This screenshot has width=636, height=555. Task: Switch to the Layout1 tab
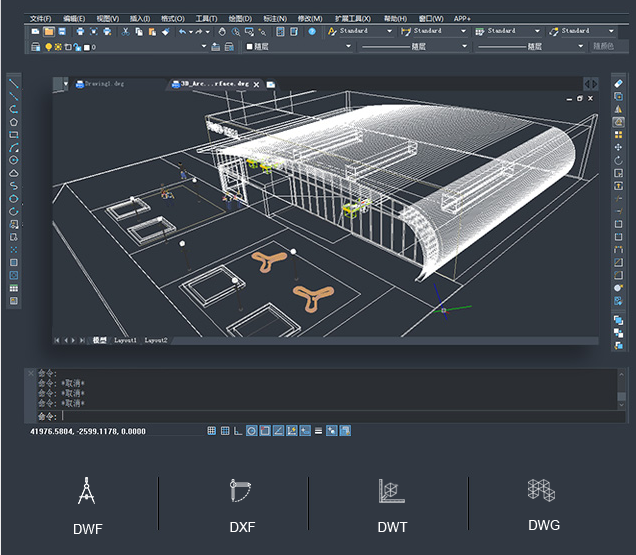[125, 340]
